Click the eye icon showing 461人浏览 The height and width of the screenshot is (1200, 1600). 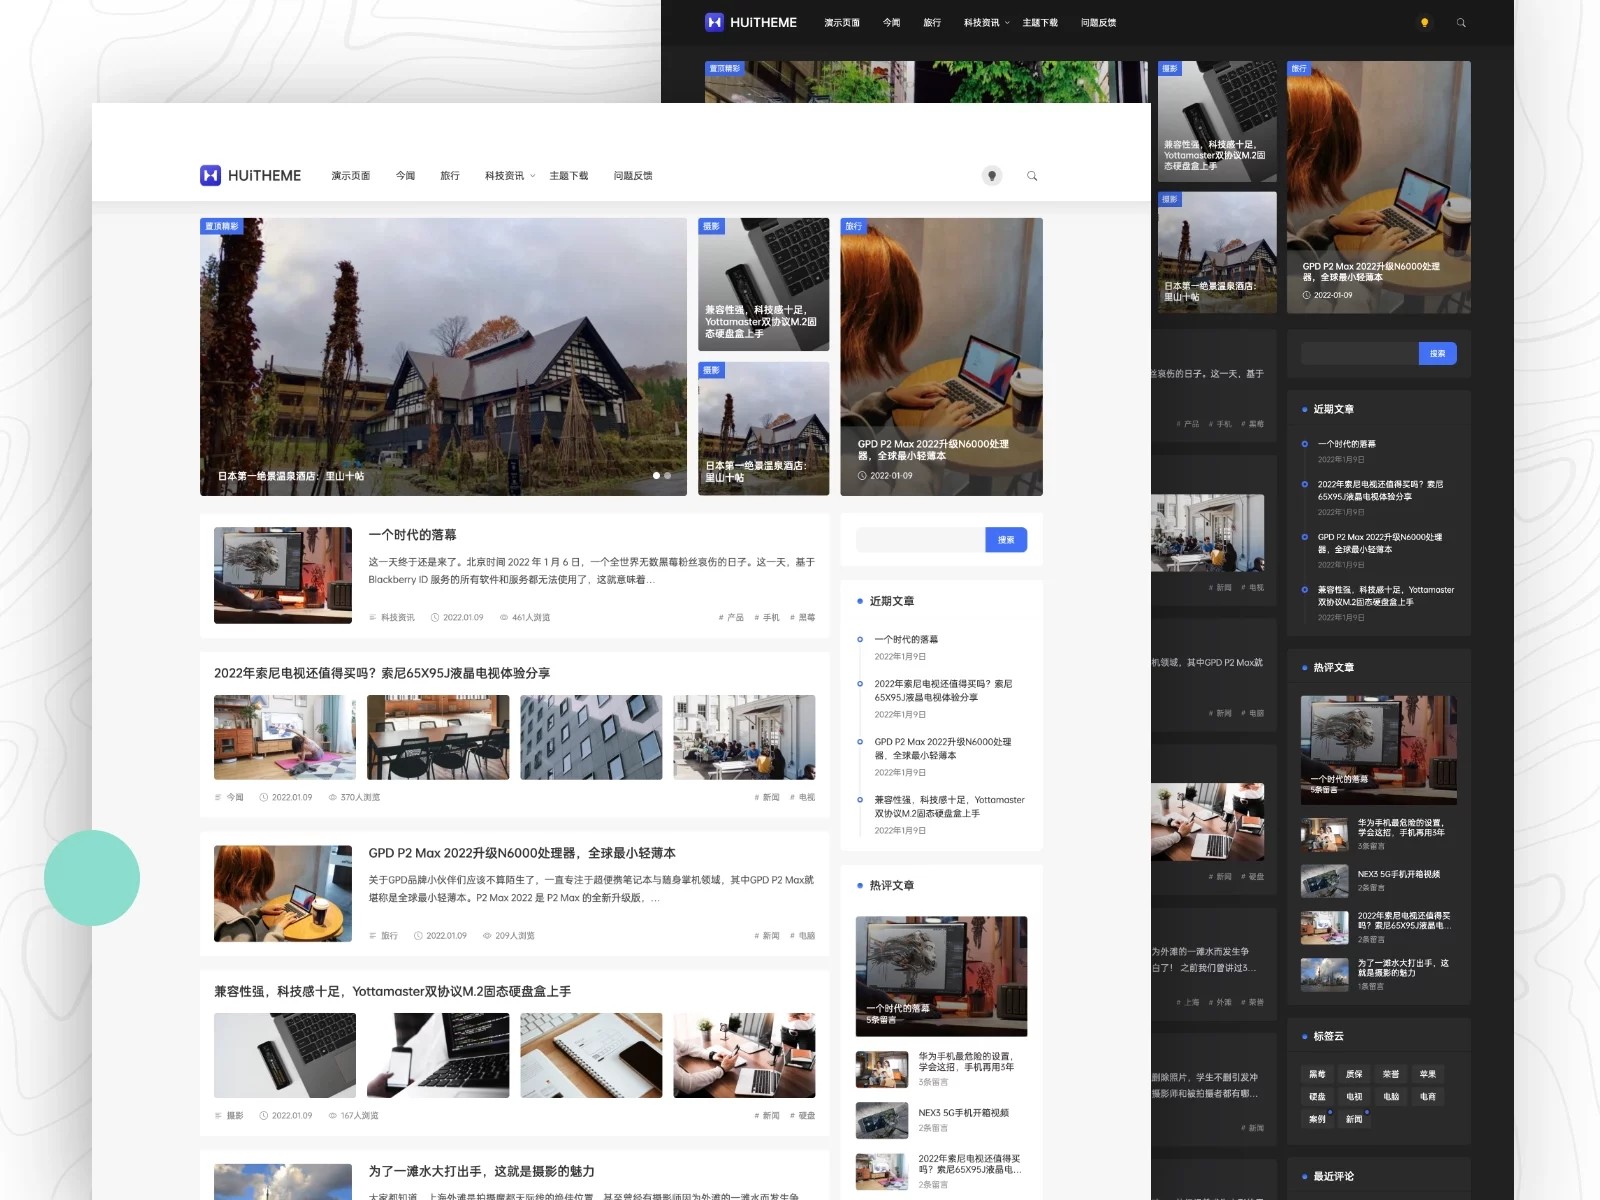click(504, 617)
